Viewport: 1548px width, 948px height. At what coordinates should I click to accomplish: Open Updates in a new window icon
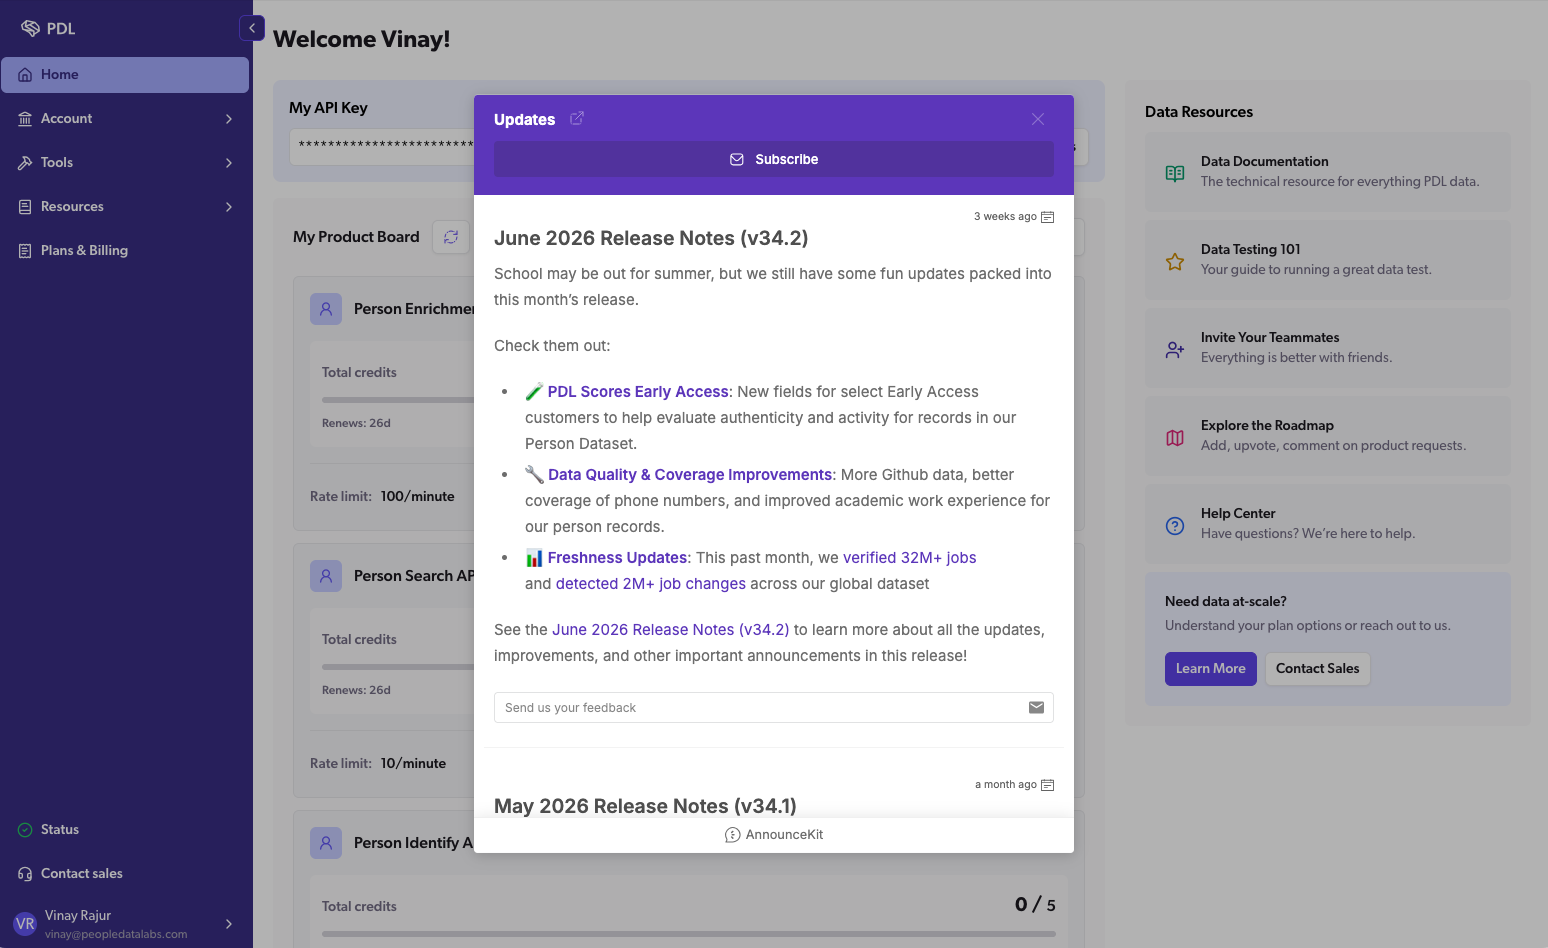[x=577, y=118]
